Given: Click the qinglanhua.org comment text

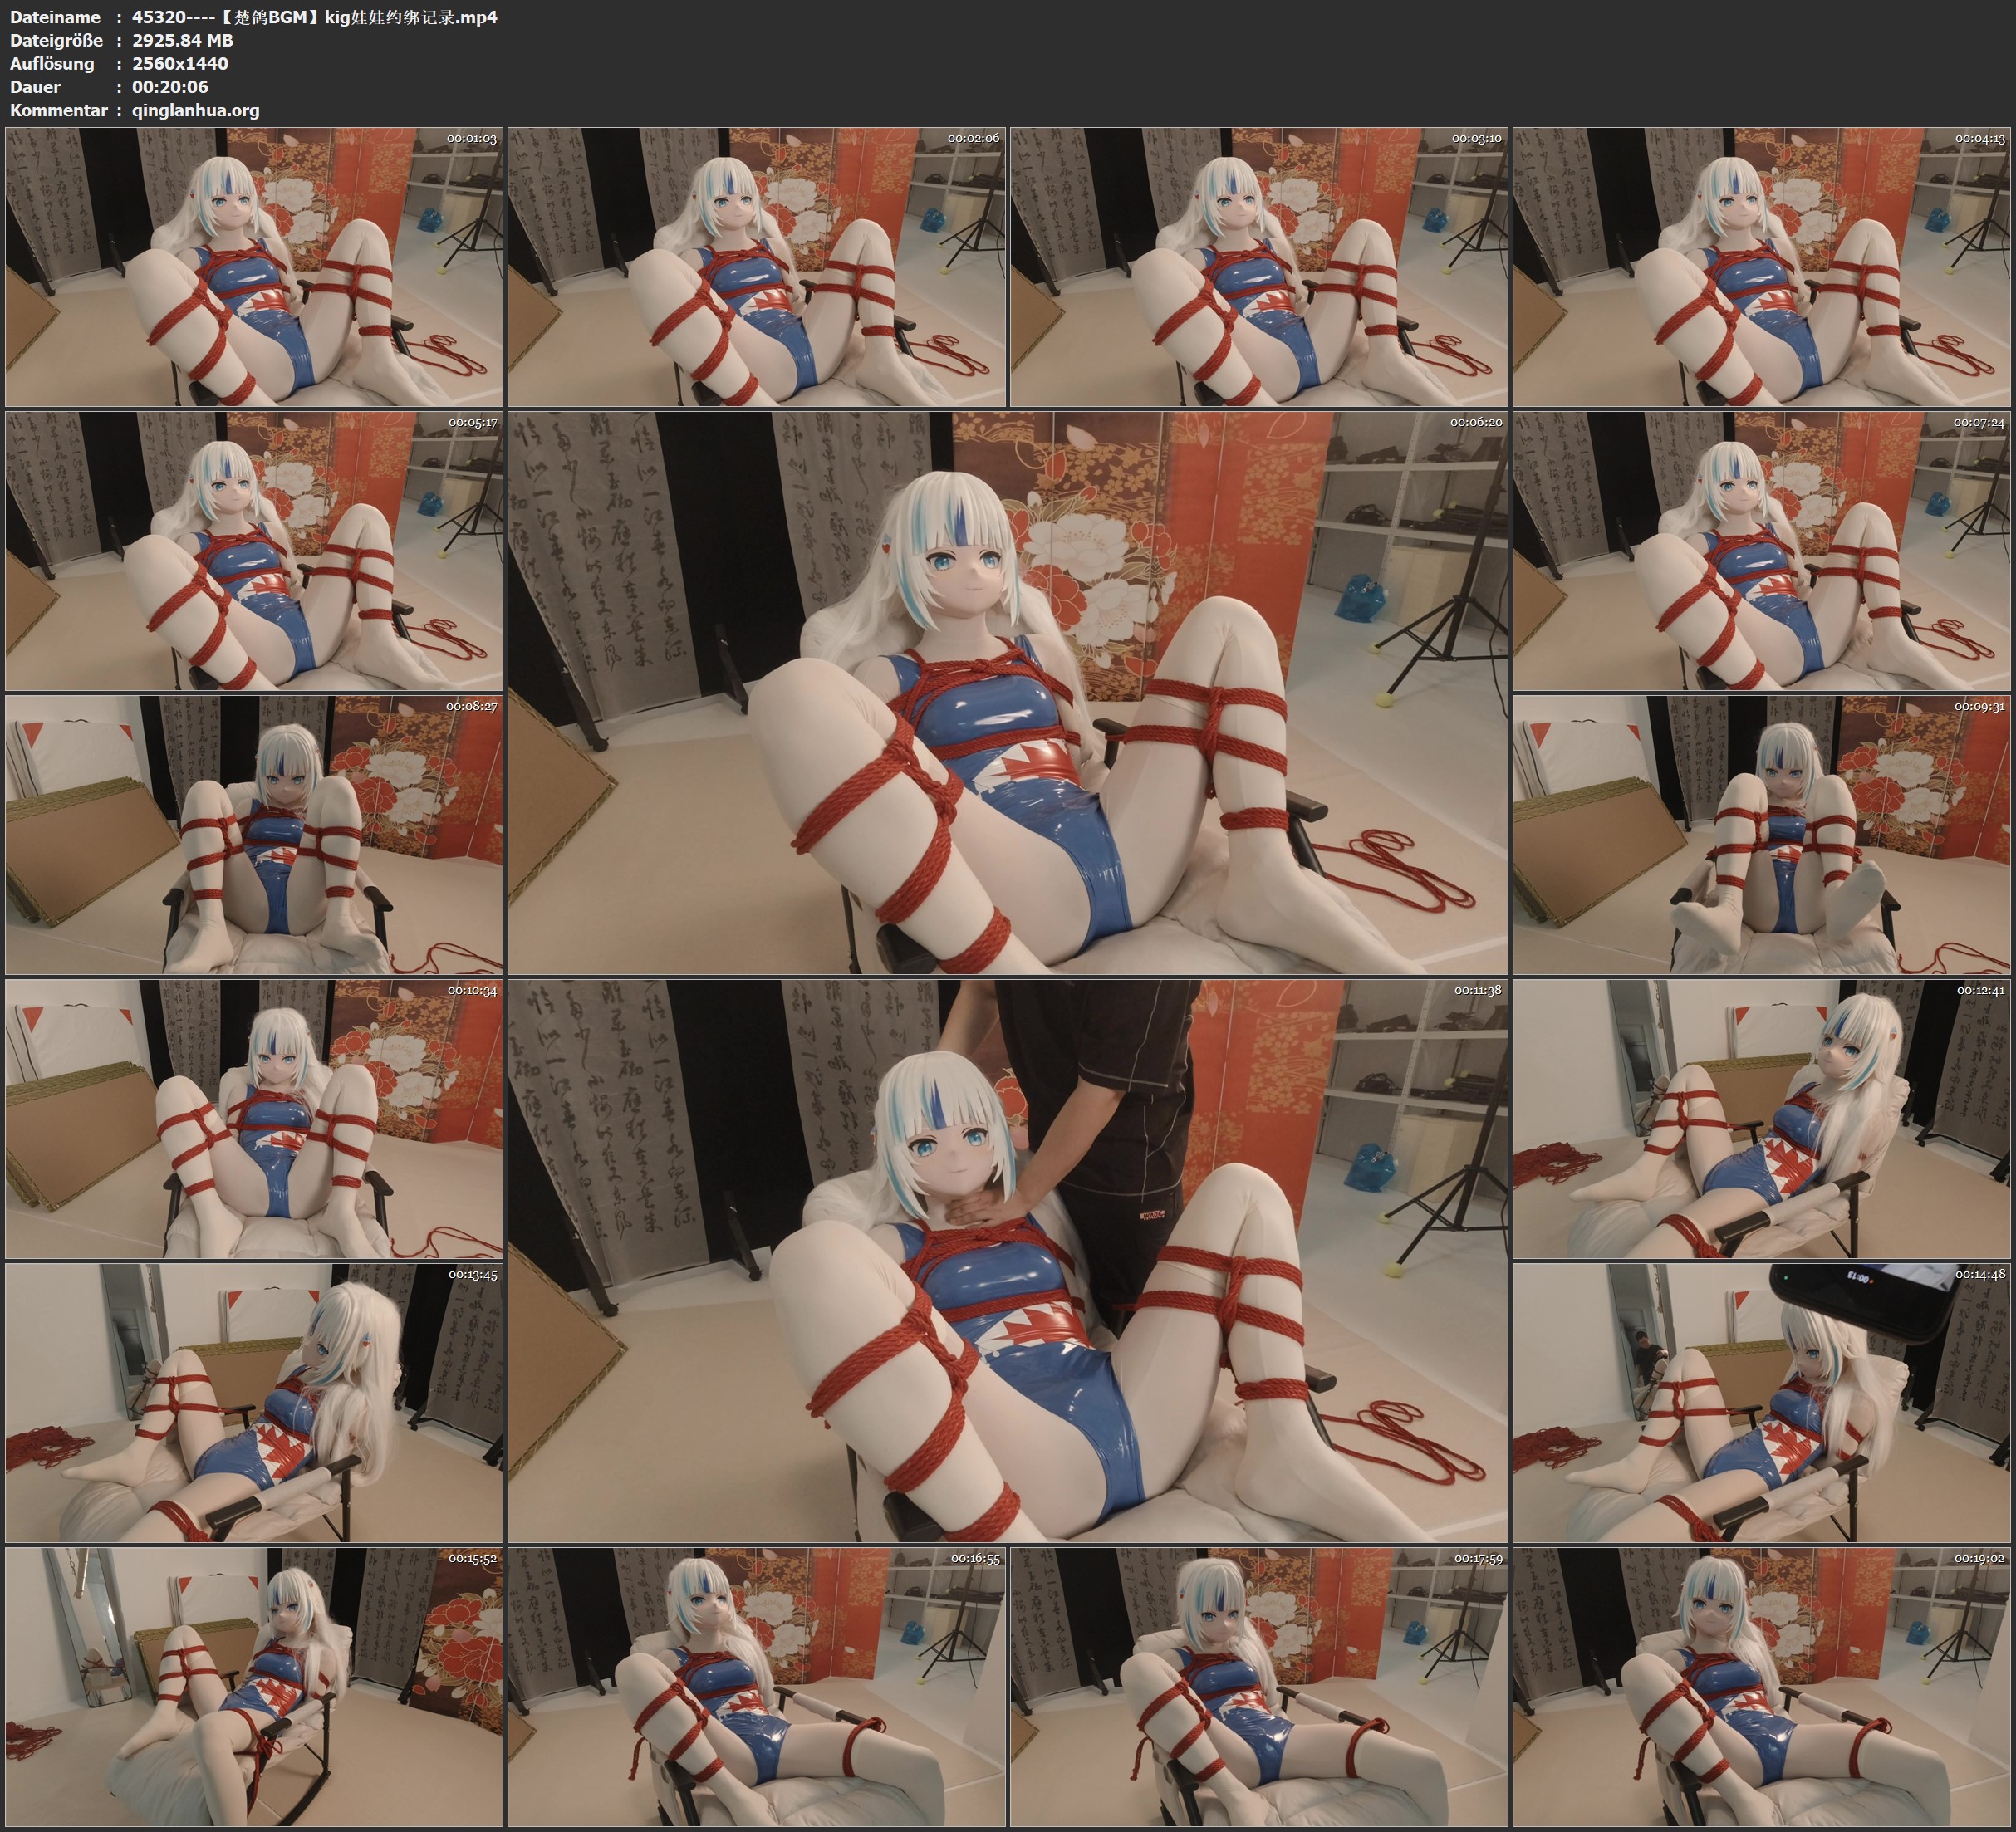Looking at the screenshot, I should point(195,110).
